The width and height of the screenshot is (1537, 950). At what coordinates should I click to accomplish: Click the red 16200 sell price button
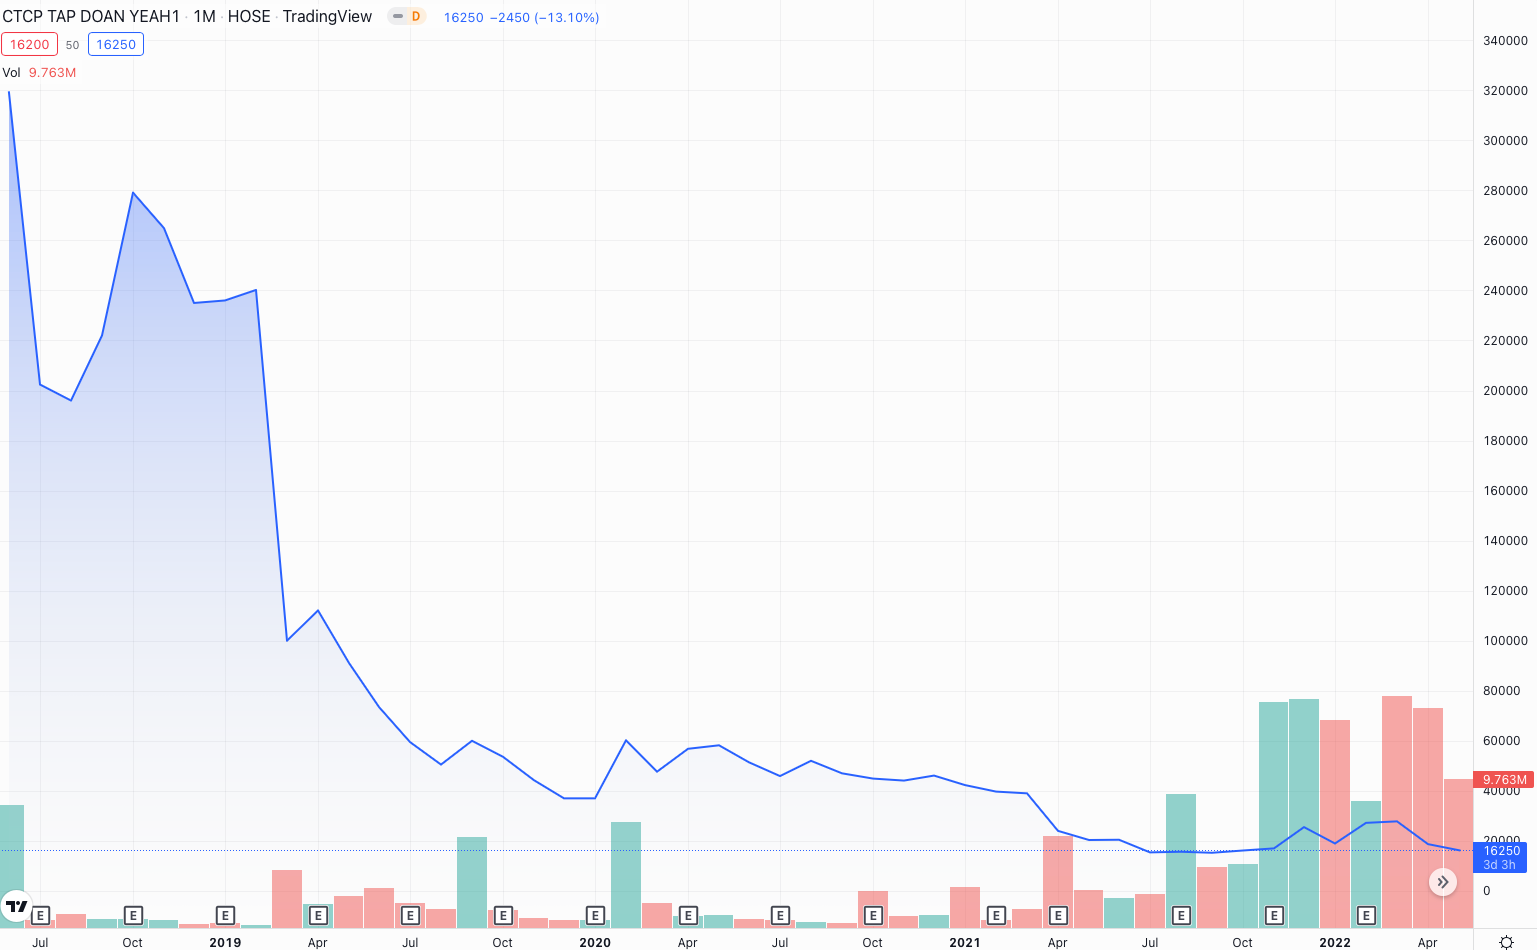[29, 44]
